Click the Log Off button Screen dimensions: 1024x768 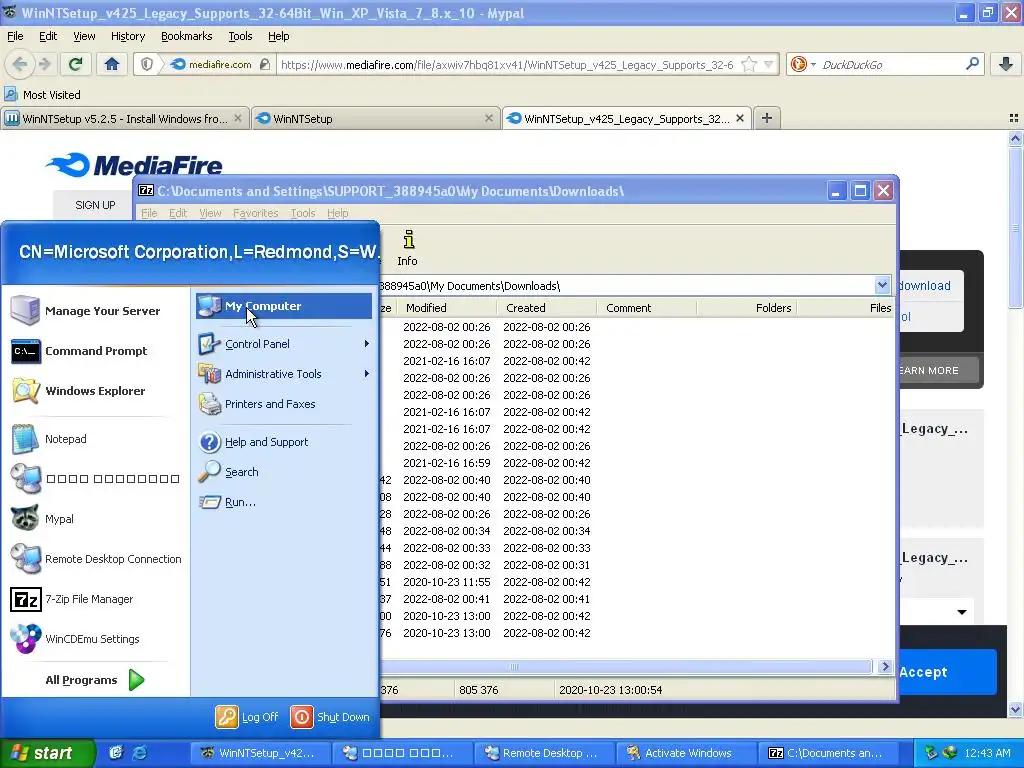point(248,716)
